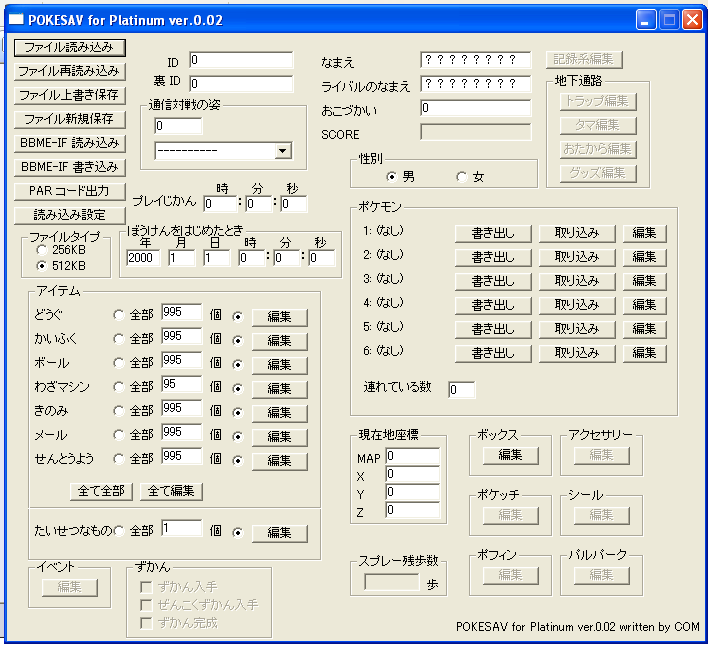This screenshot has height=645, width=708.
Task: Click 編集 button in メール row
Action: (x=279, y=437)
